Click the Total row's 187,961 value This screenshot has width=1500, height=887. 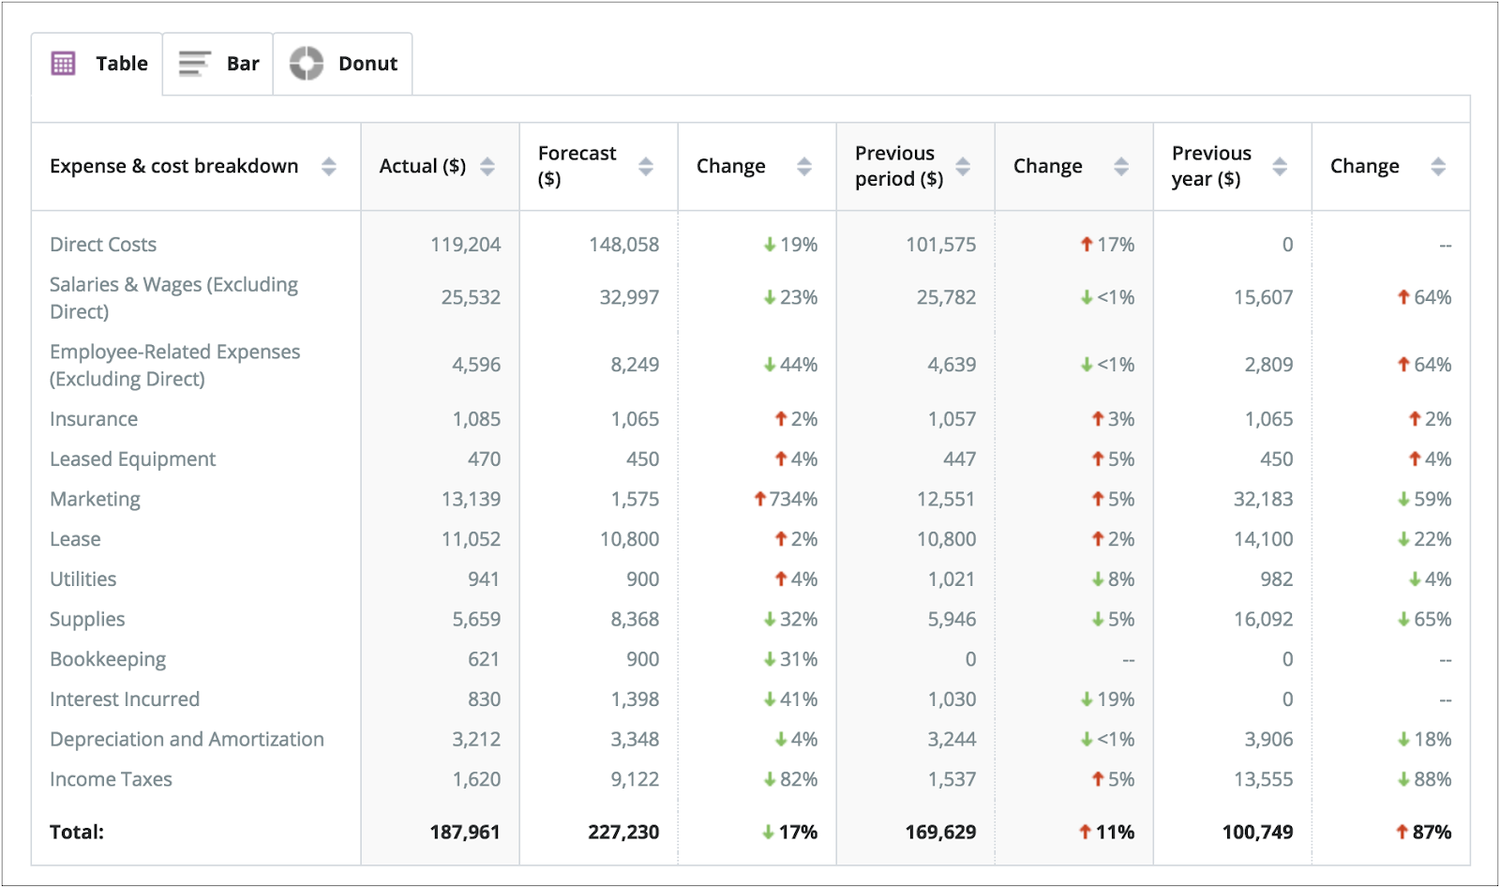pyautogui.click(x=466, y=831)
